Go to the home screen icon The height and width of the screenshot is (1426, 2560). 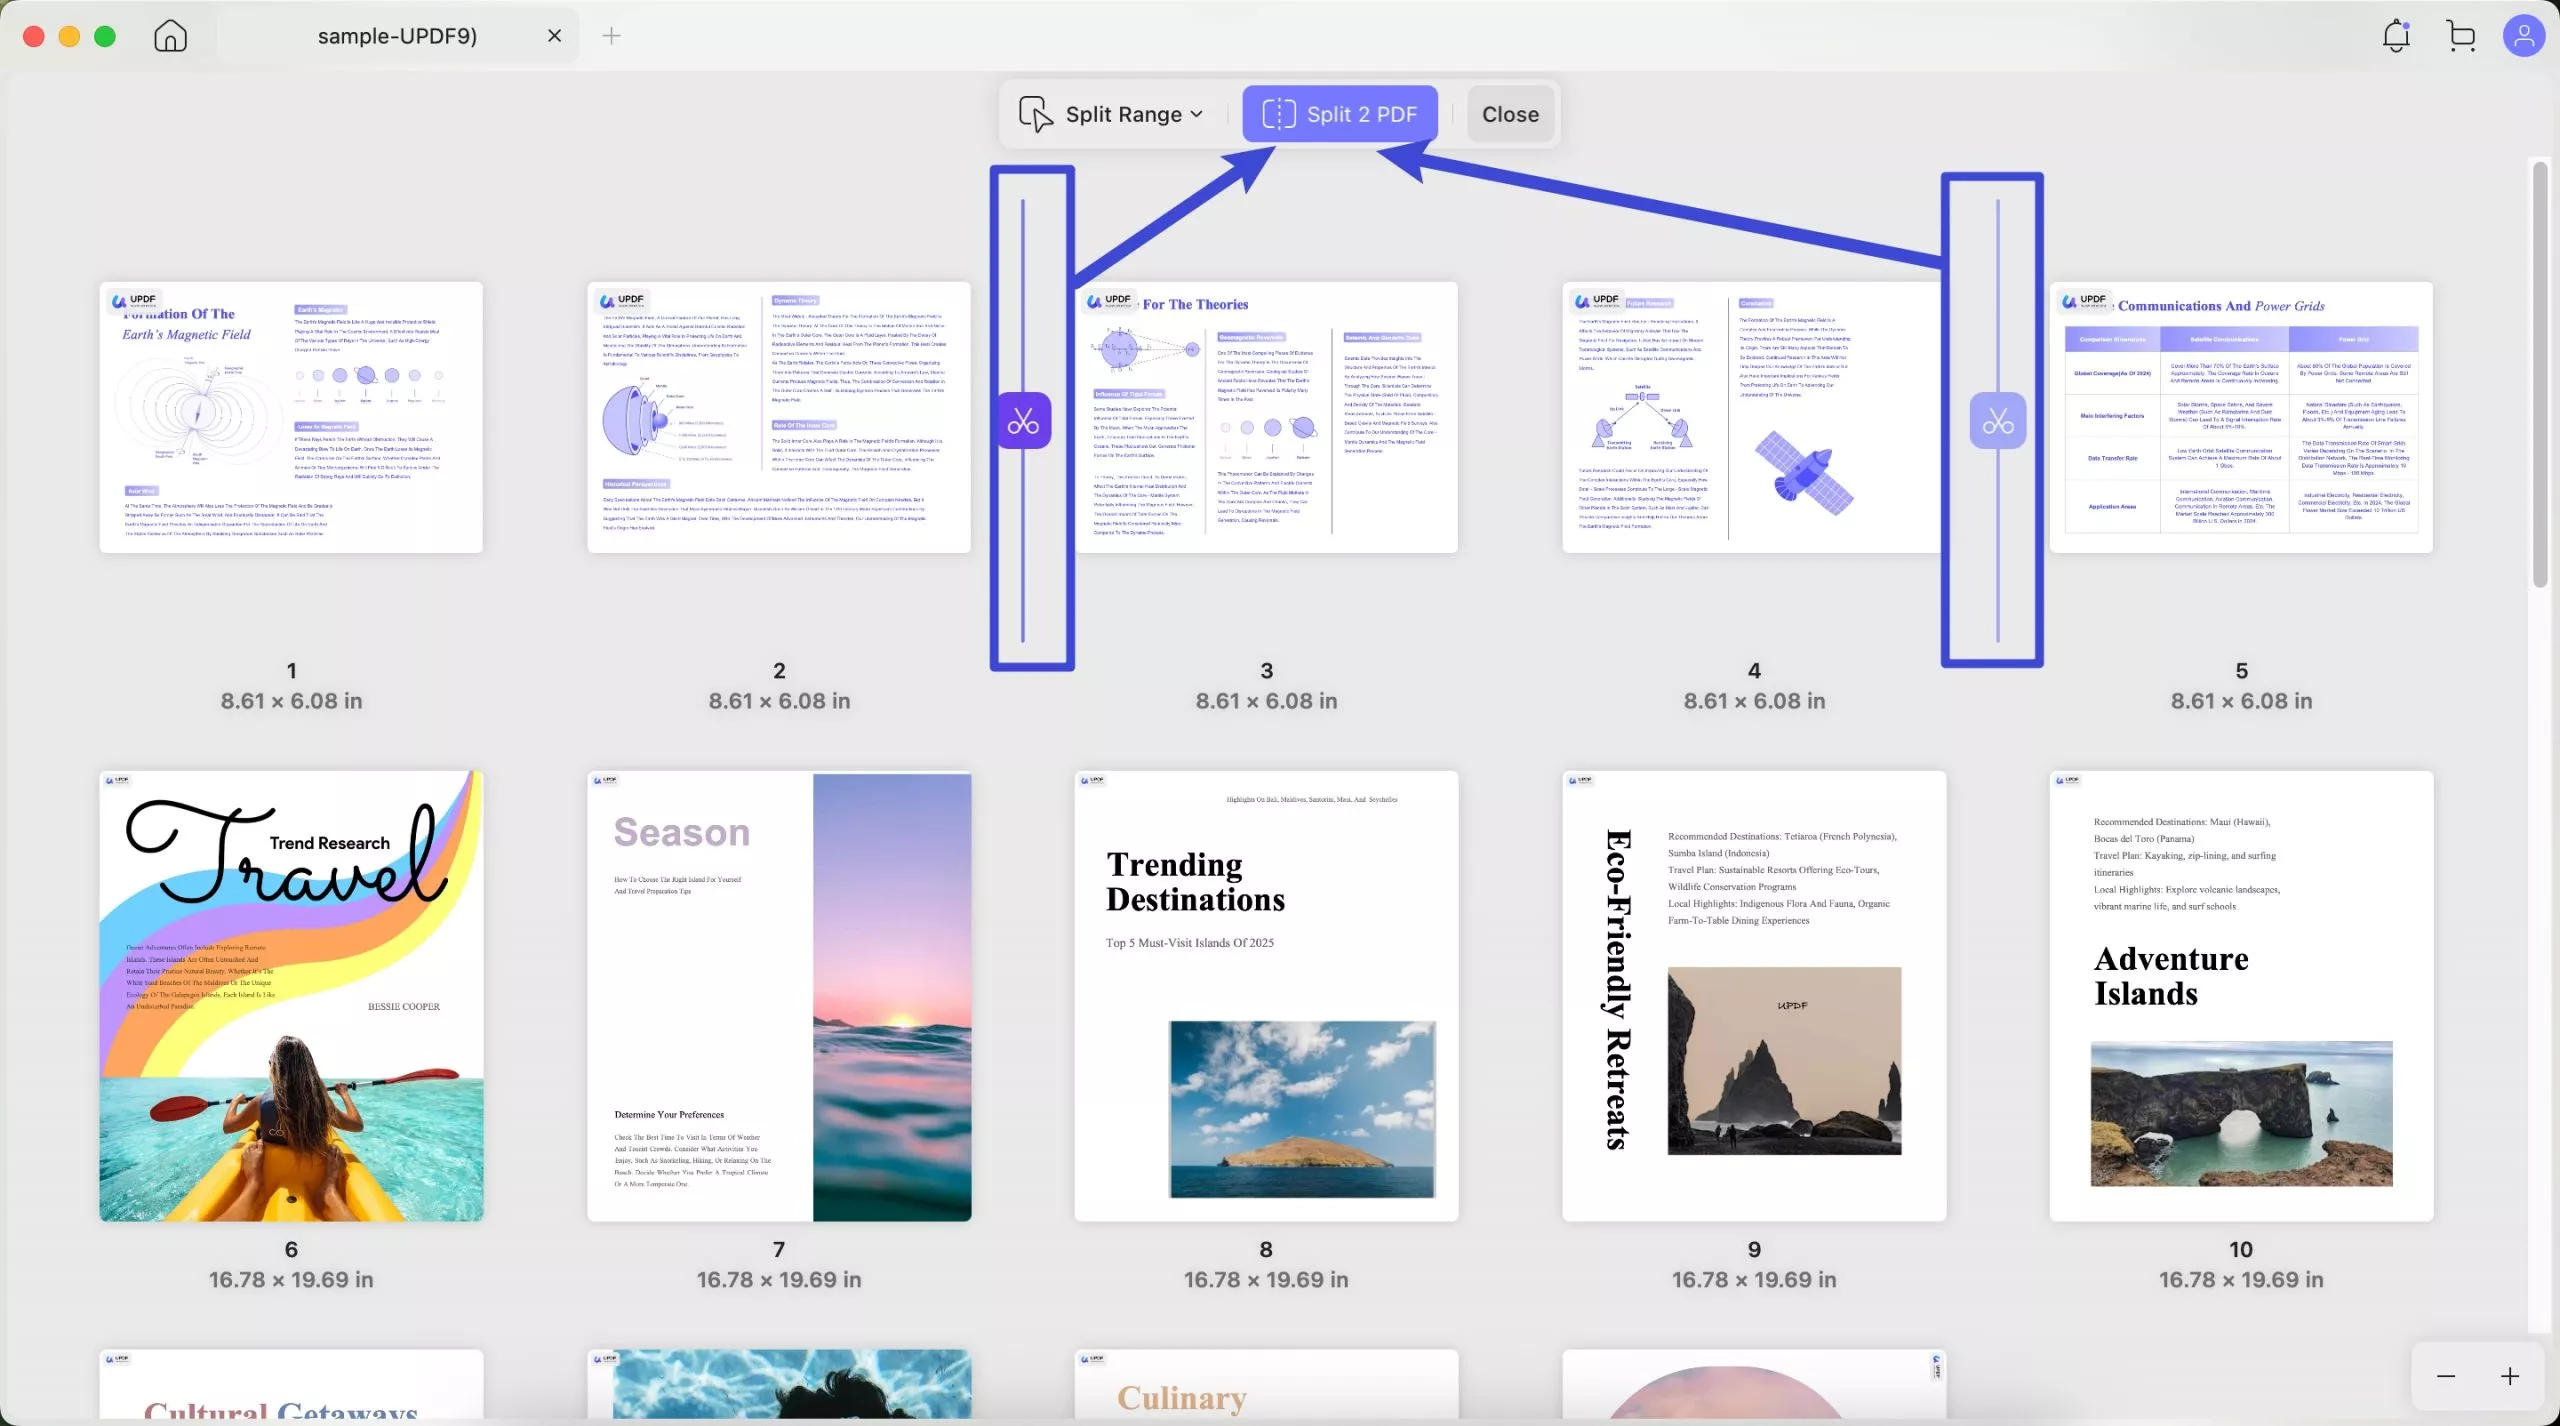171,36
